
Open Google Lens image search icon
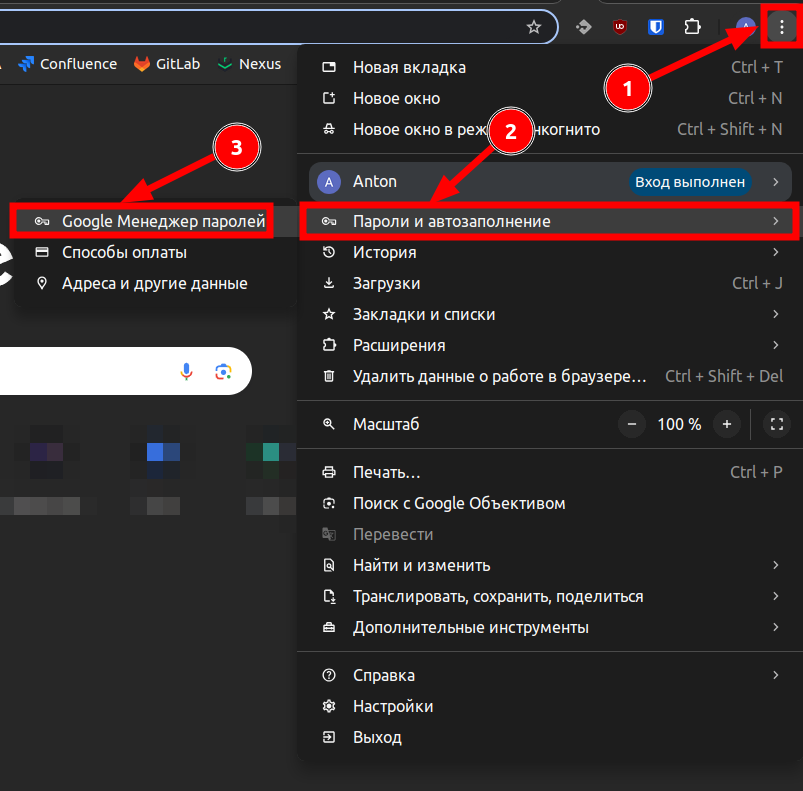click(x=223, y=372)
